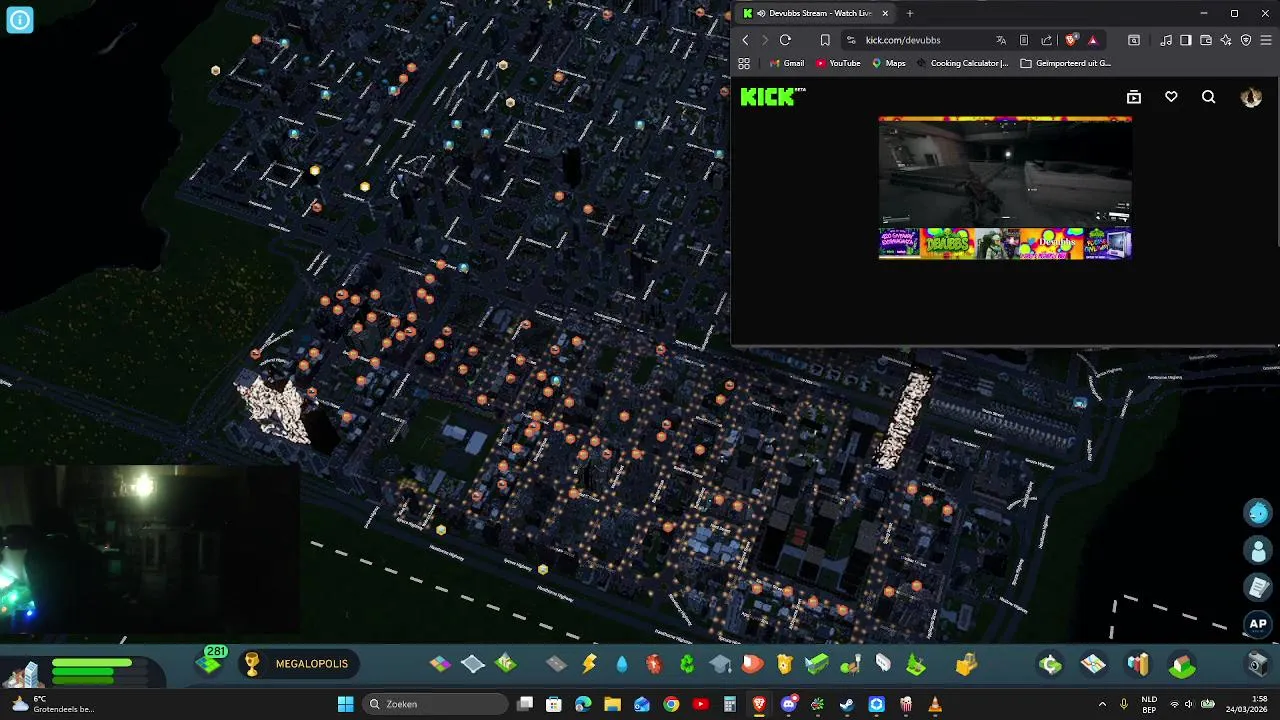Click the MEGALOPOLIS milestone label
Screen dimensions: 1280x720
tap(312, 664)
